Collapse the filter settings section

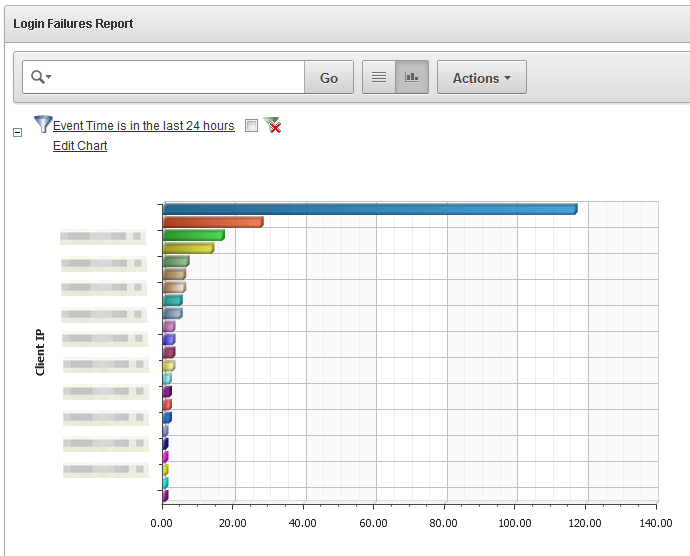(18, 132)
